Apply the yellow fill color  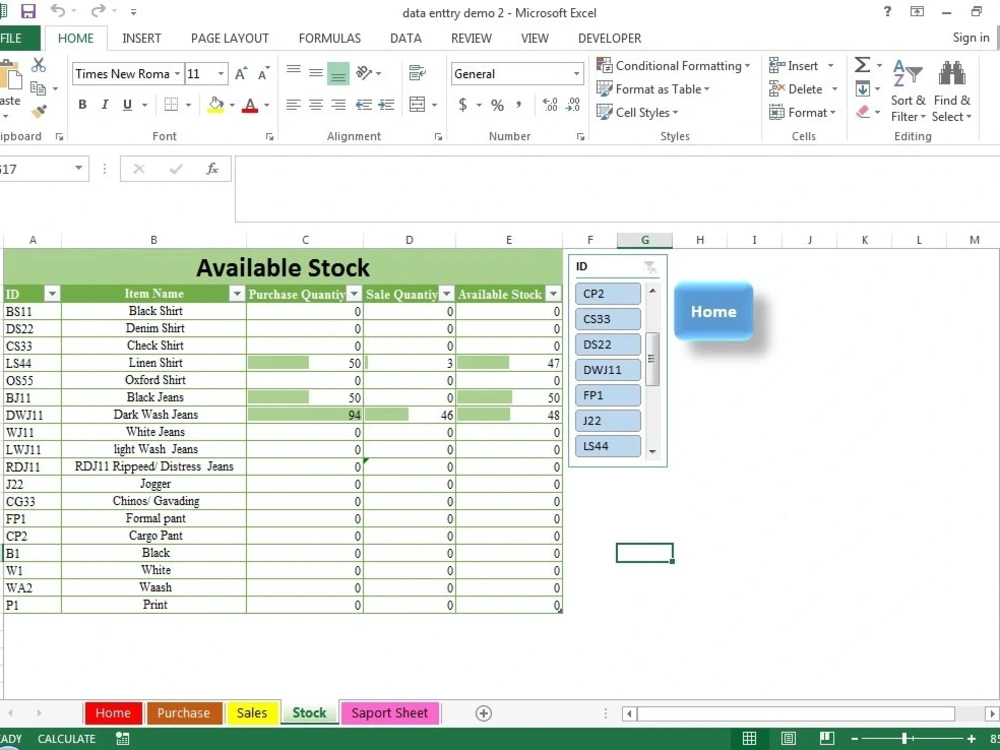(216, 105)
